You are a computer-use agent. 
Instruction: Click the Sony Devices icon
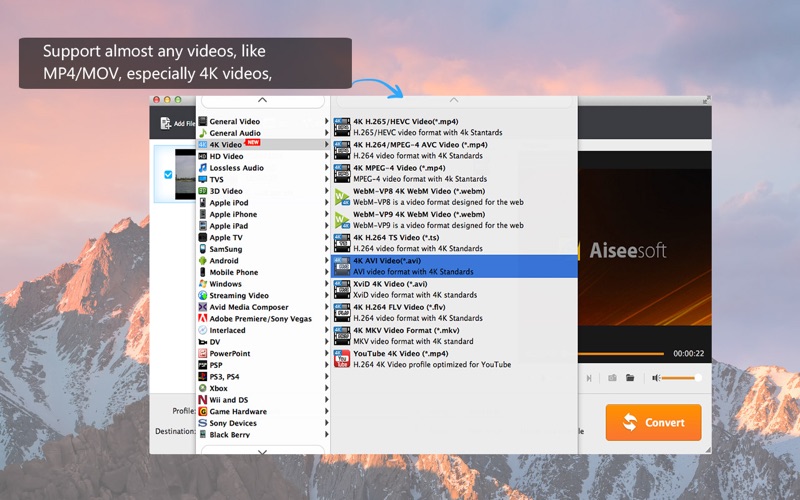tap(203, 423)
